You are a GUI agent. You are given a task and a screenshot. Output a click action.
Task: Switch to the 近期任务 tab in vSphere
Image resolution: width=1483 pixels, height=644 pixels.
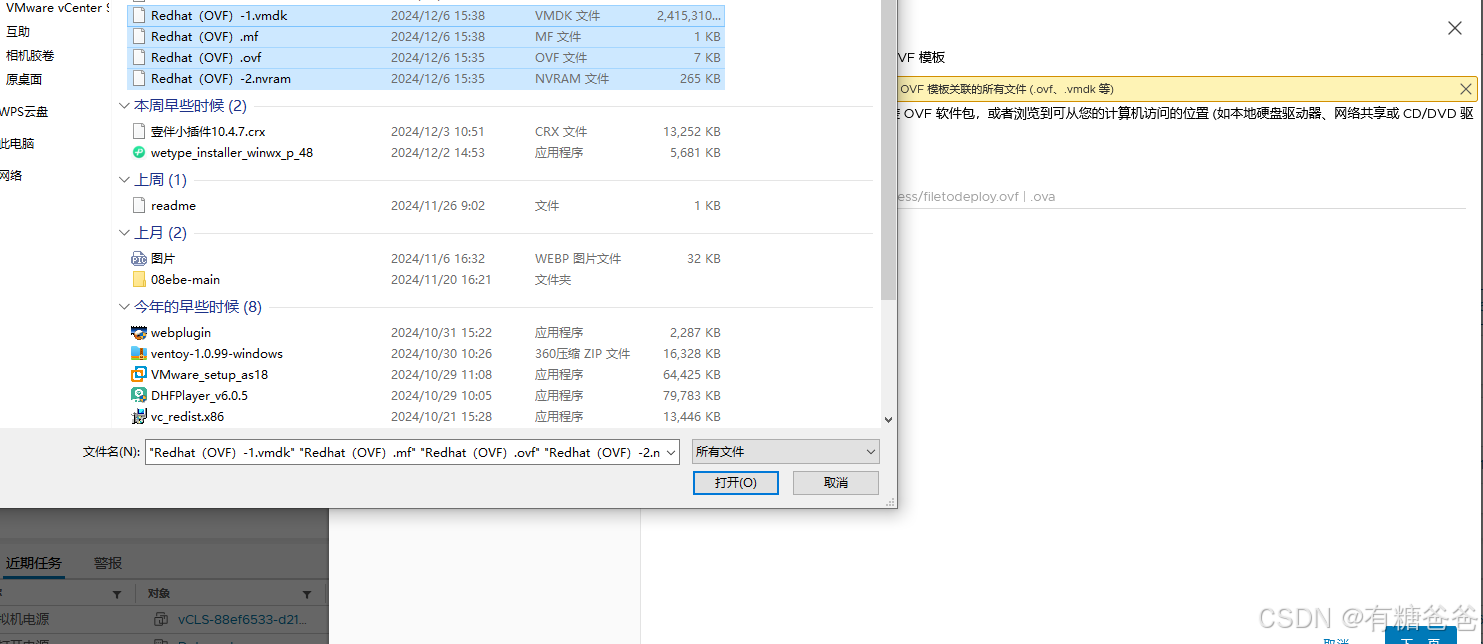33,563
